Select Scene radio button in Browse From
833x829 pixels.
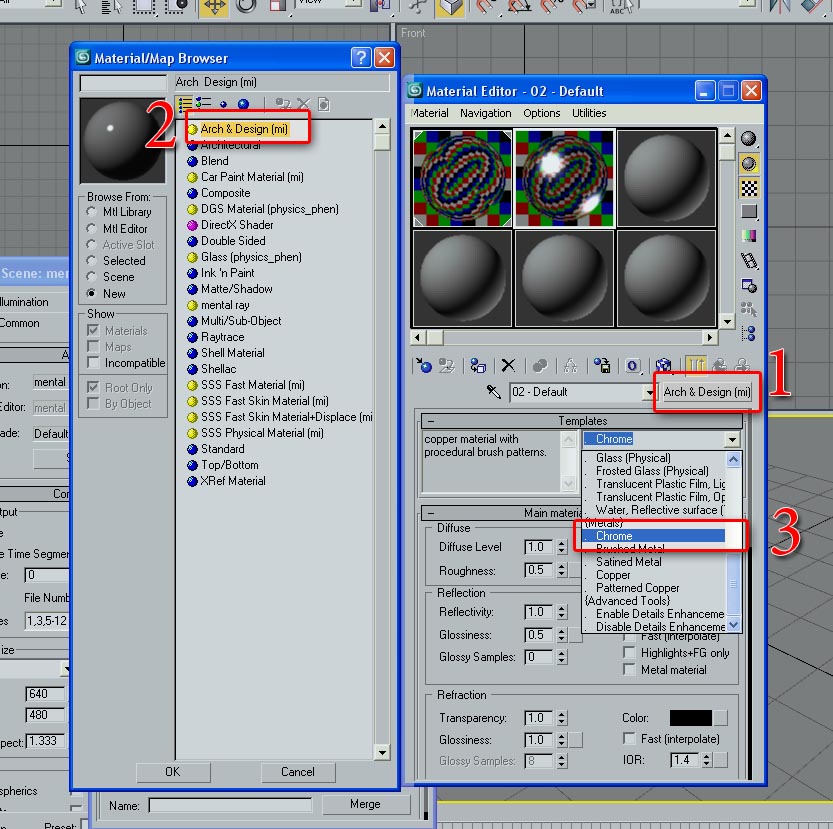click(91, 277)
